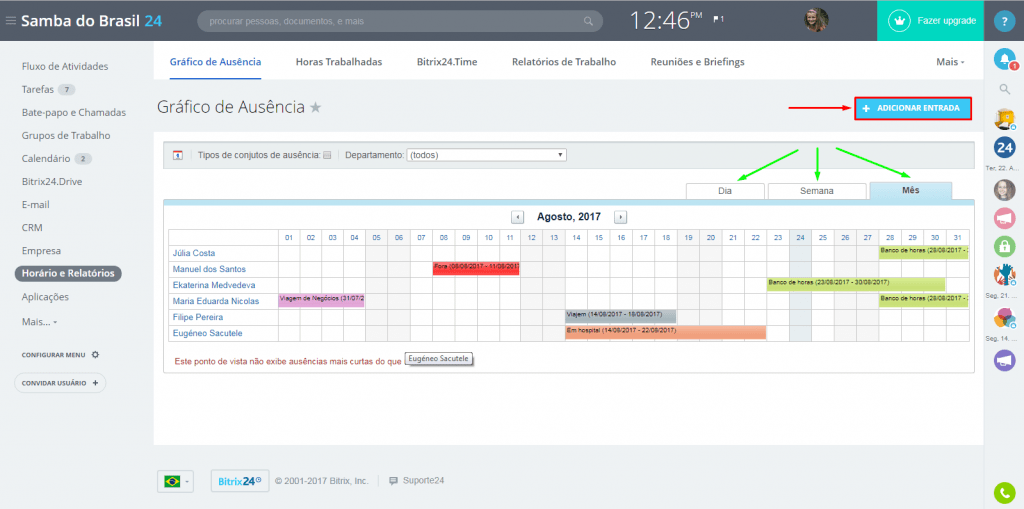
Task: Click the gray Viajem absence bar
Action: click(621, 317)
